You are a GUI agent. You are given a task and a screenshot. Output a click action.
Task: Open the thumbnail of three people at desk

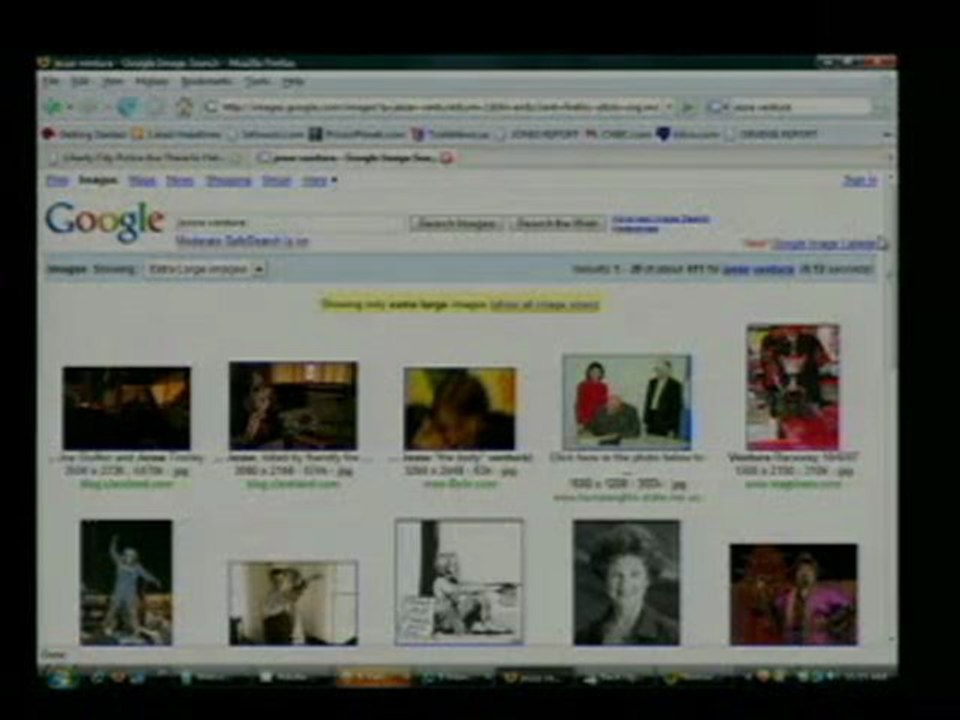click(627, 402)
